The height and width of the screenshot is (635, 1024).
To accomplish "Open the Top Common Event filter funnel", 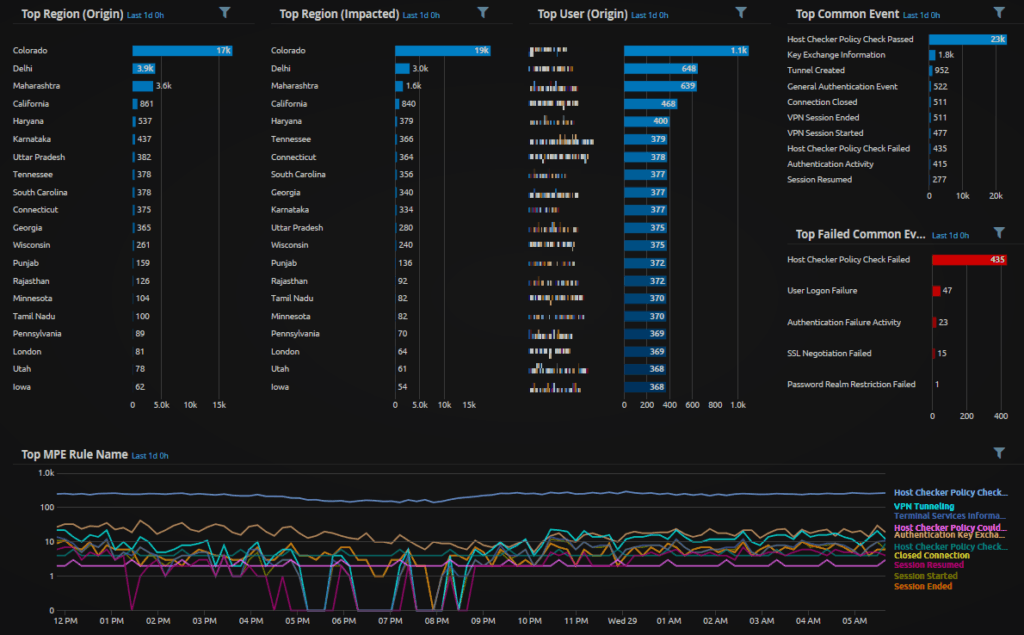I will [x=998, y=13].
